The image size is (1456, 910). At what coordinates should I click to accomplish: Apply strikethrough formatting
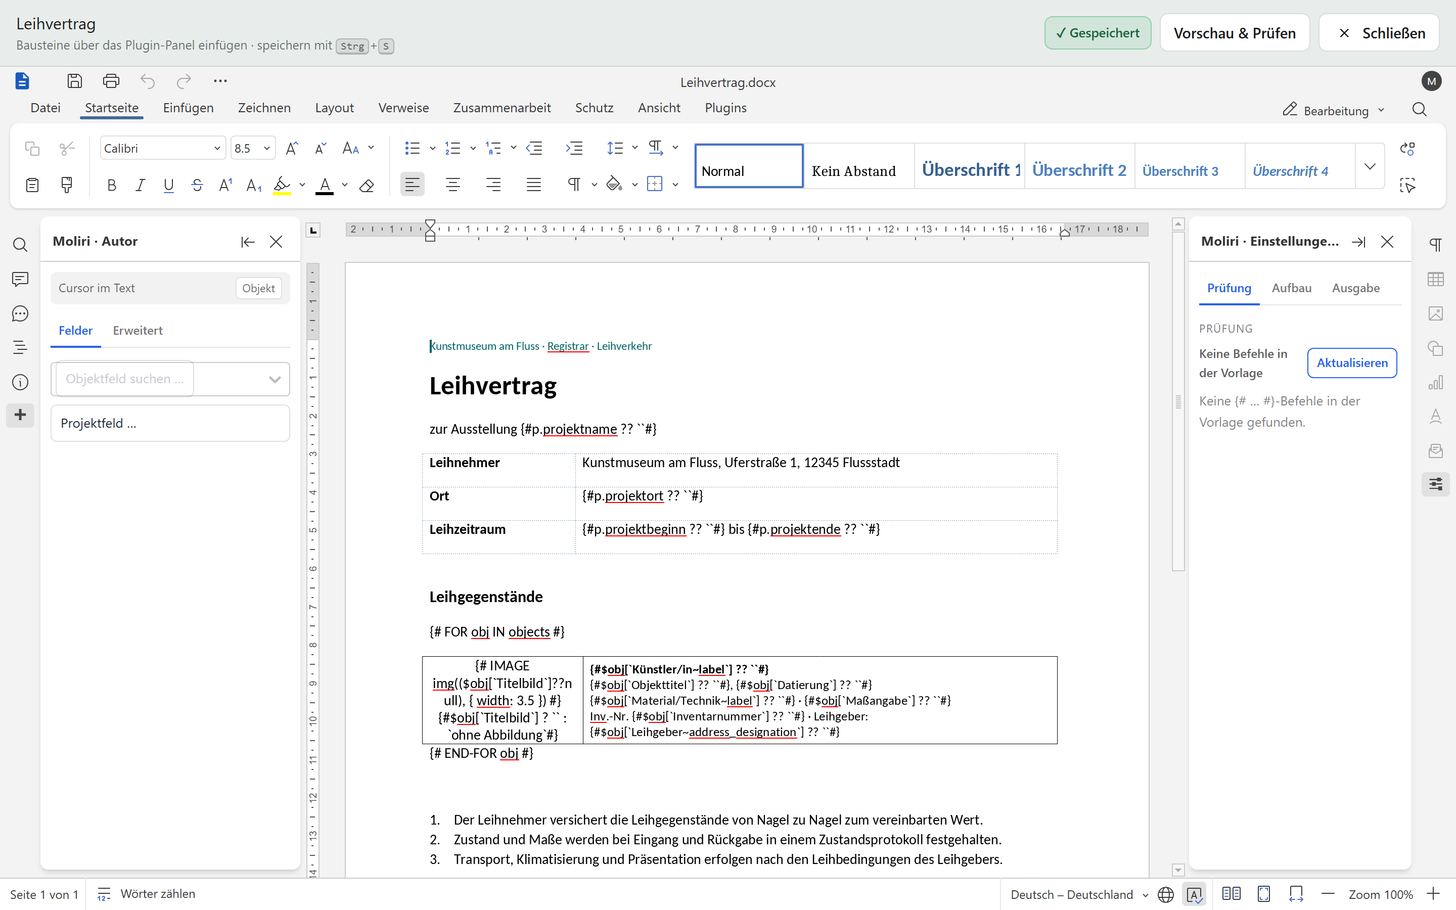pyautogui.click(x=197, y=185)
